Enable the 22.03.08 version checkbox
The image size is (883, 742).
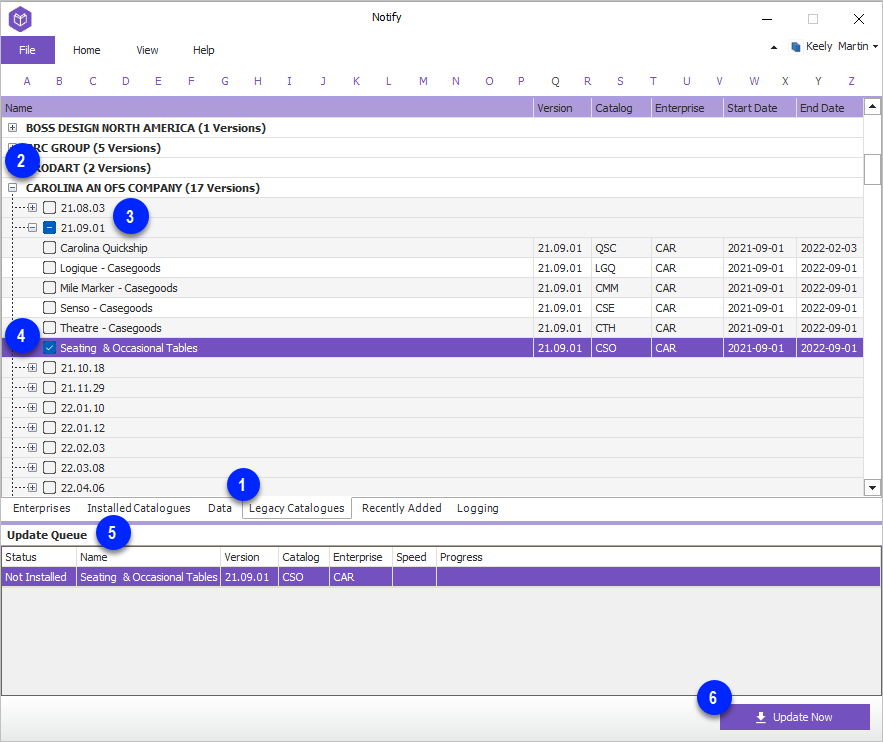tap(50, 468)
